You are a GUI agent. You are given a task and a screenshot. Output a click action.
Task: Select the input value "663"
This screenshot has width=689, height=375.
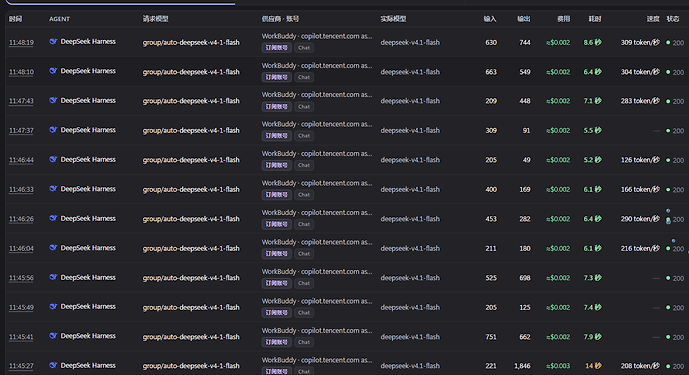point(491,72)
